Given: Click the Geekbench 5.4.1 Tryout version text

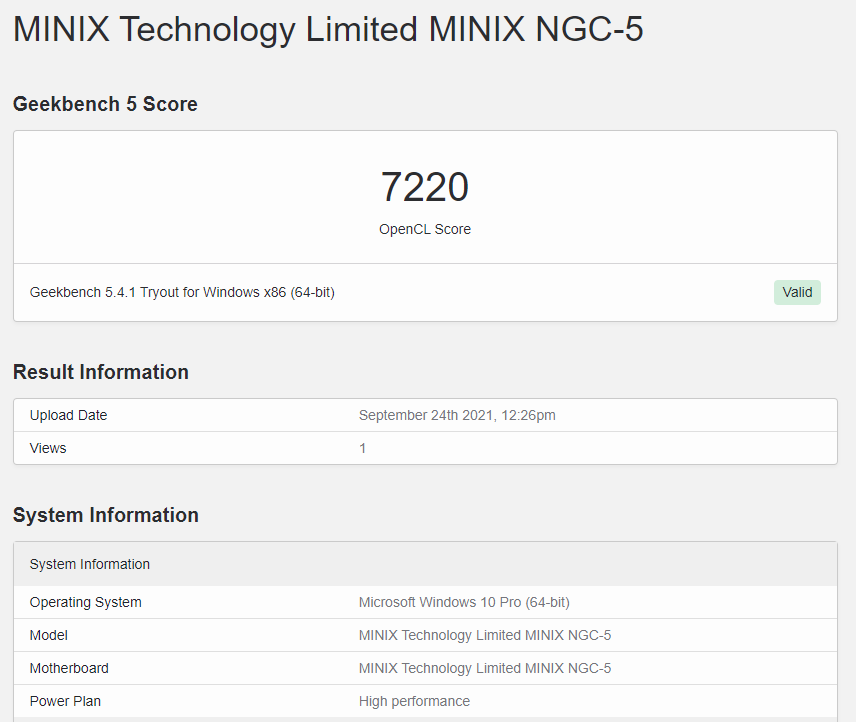Looking at the screenshot, I should point(182,293).
